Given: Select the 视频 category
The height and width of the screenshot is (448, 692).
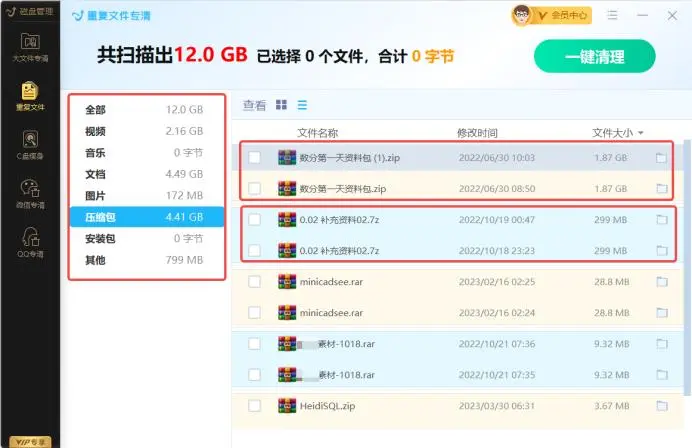Looking at the screenshot, I should [x=96, y=131].
